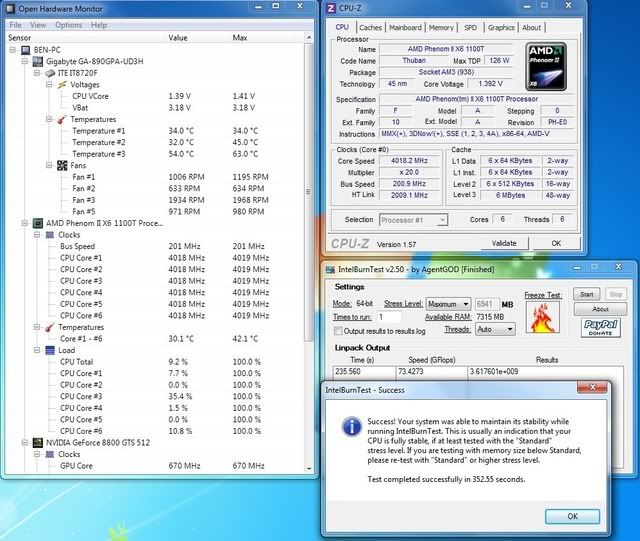Select the CPU Total load row
This screenshot has width=640, height=541.
click(x=155, y=362)
